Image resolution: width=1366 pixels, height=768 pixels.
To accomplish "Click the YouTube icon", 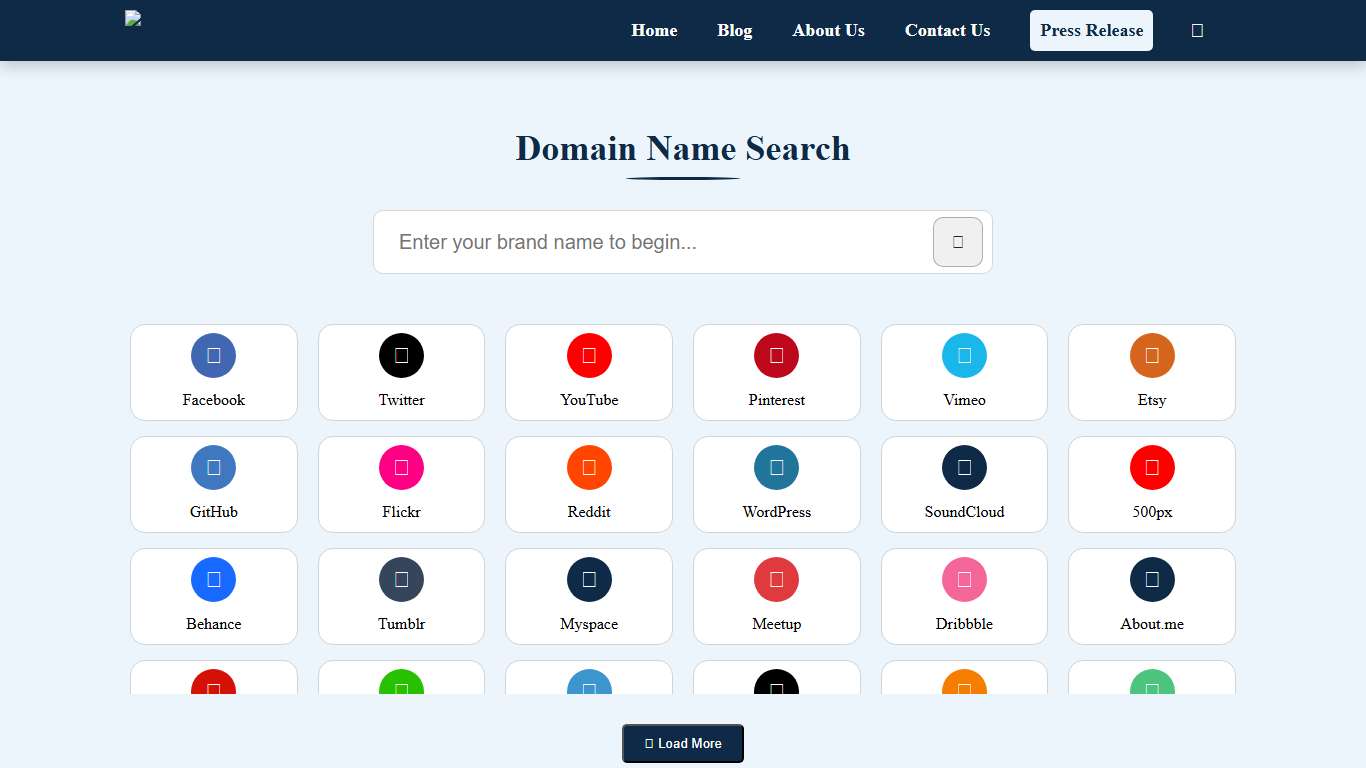I will [589, 355].
